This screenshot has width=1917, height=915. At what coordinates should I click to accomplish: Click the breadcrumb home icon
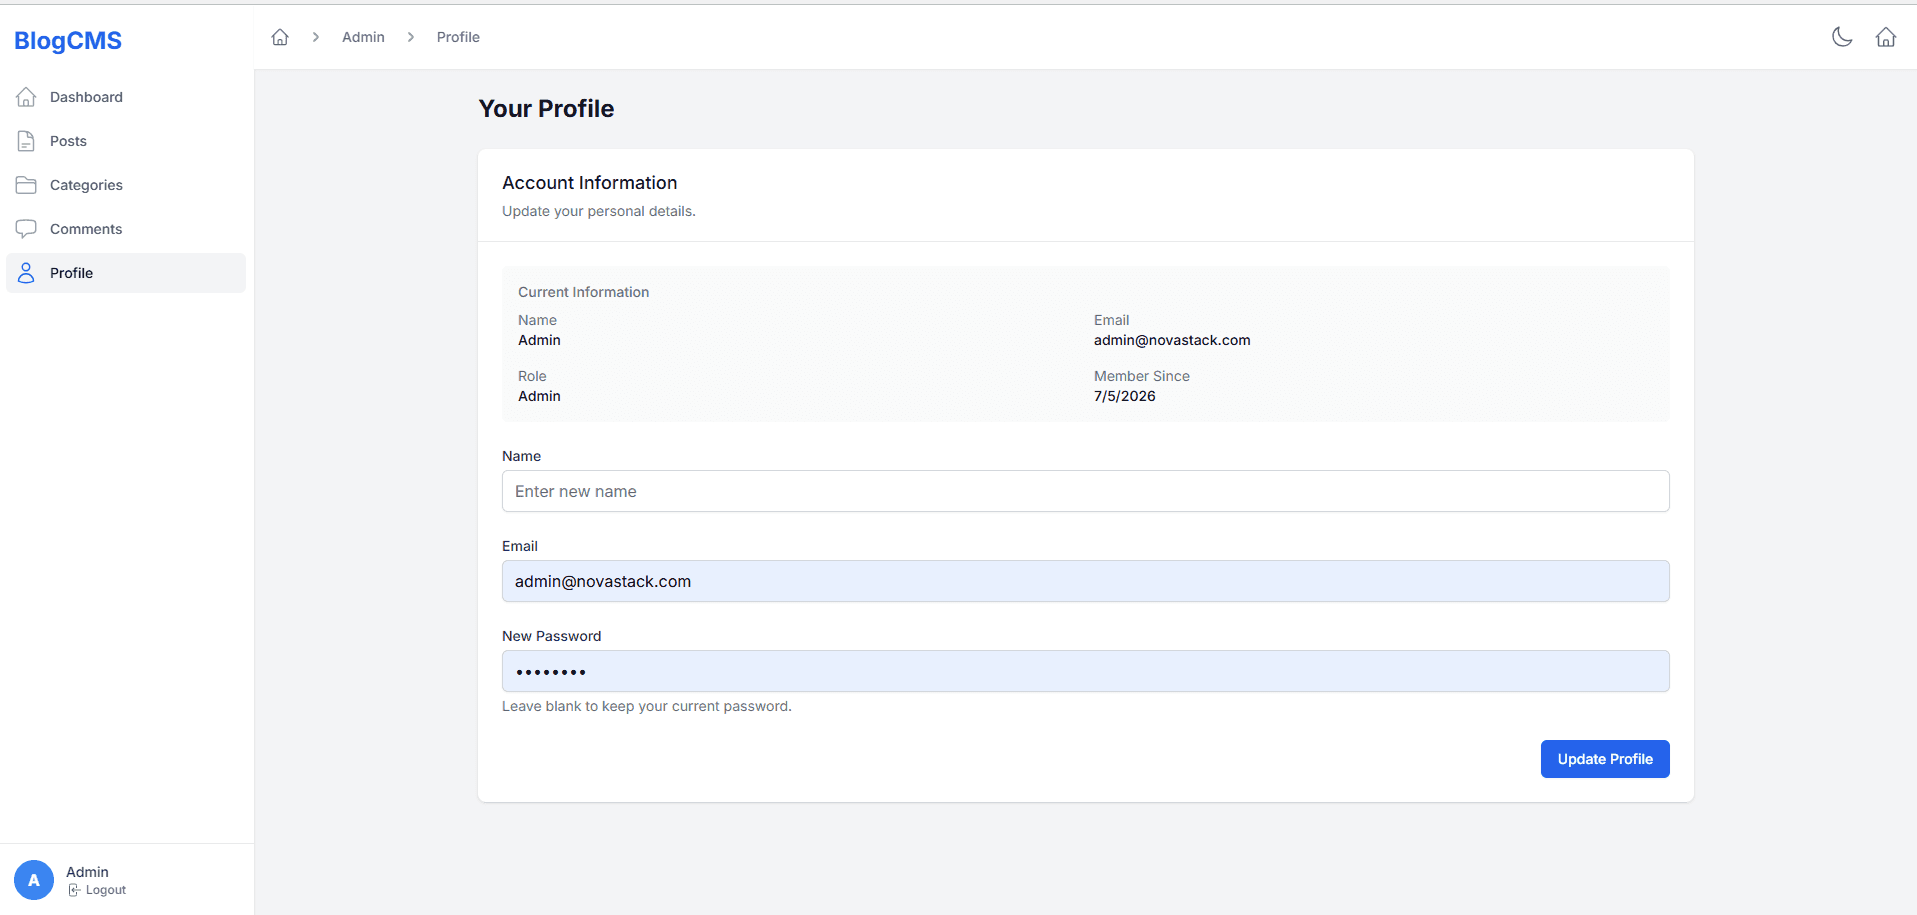coord(280,37)
